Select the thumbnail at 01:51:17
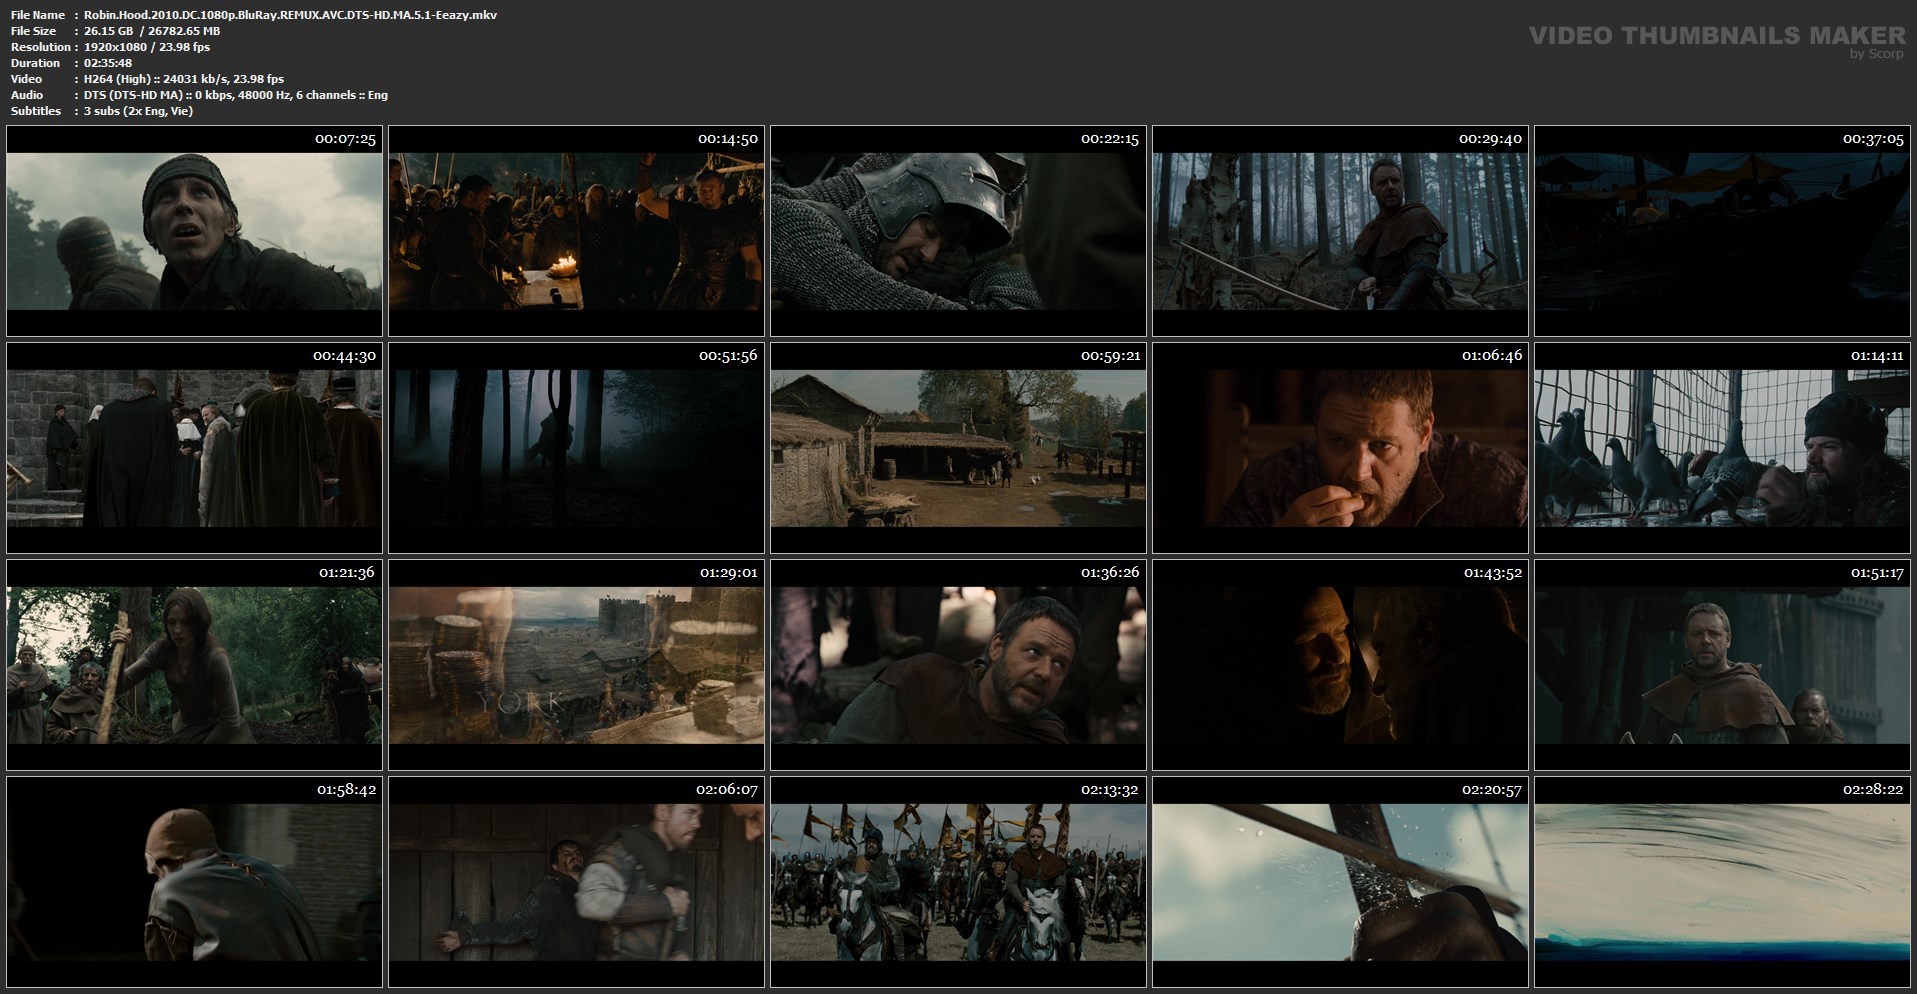This screenshot has height=994, width=1917. pos(1722,665)
